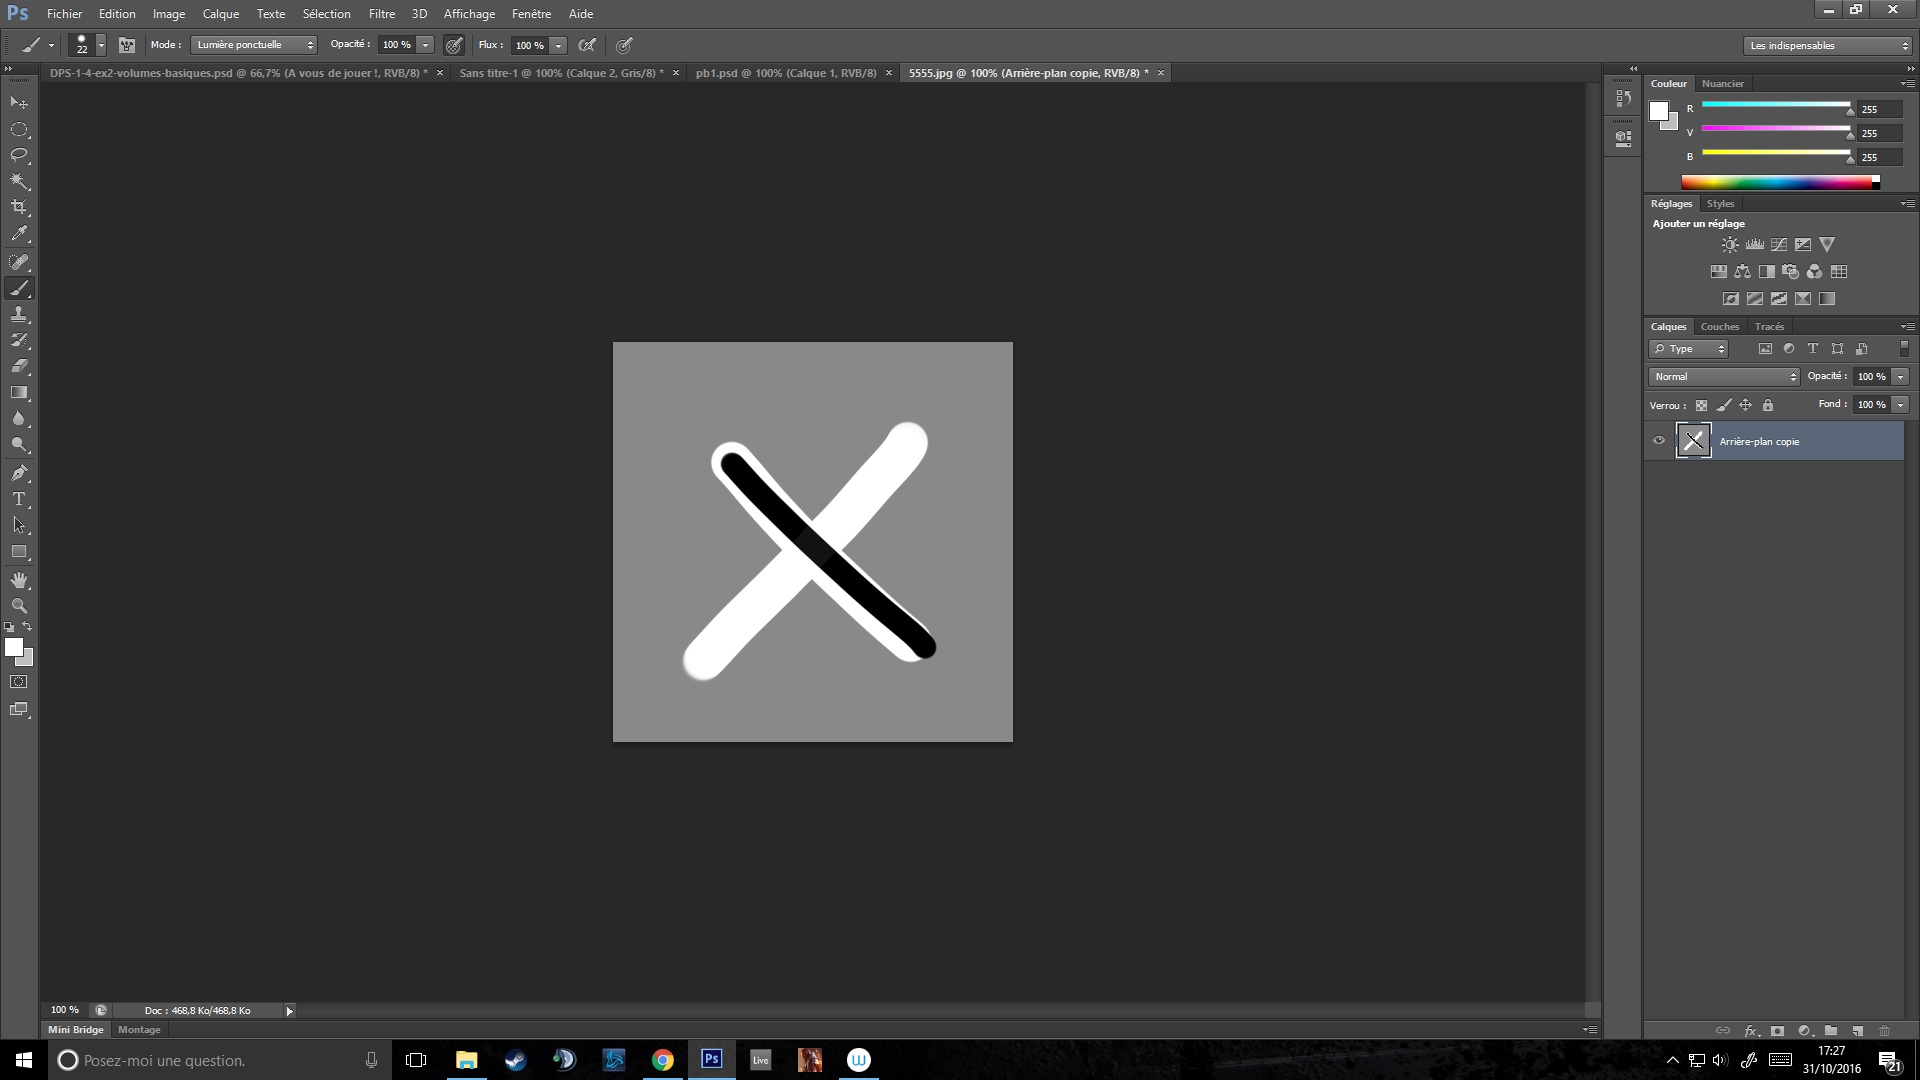Image resolution: width=1920 pixels, height=1080 pixels.
Task: Select the Zoom tool
Action: click(x=19, y=606)
